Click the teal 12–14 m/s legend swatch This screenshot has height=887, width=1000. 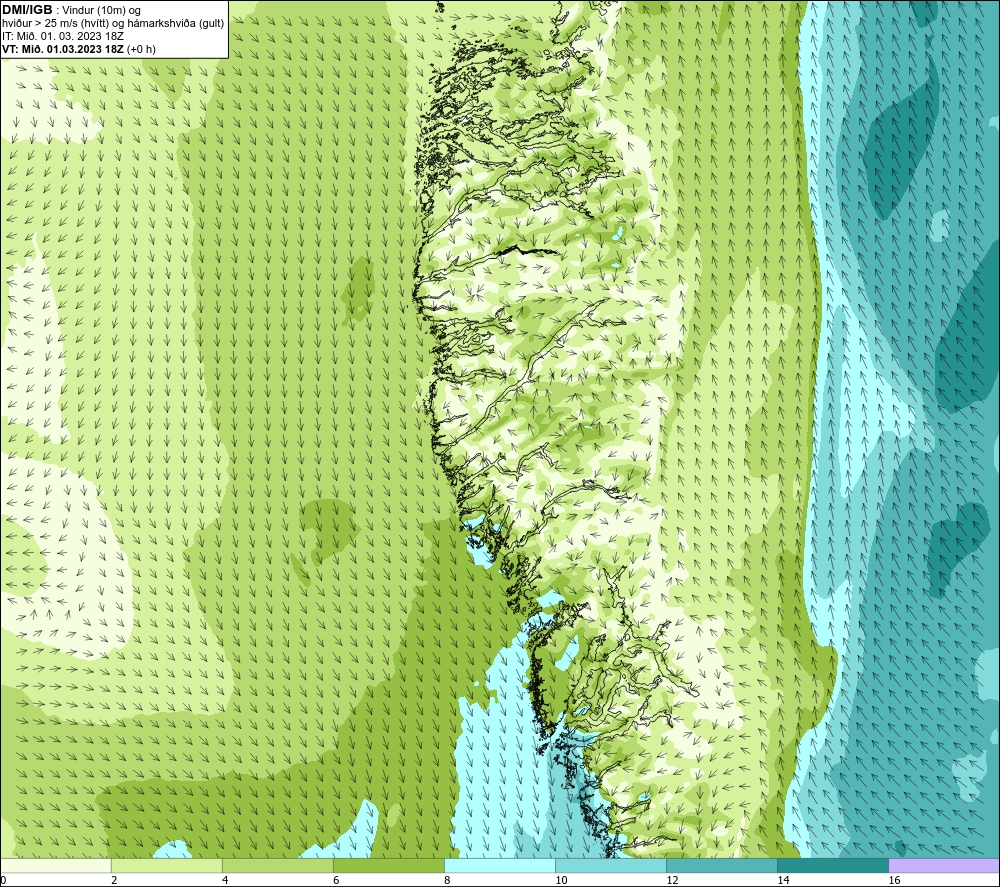tap(721, 866)
